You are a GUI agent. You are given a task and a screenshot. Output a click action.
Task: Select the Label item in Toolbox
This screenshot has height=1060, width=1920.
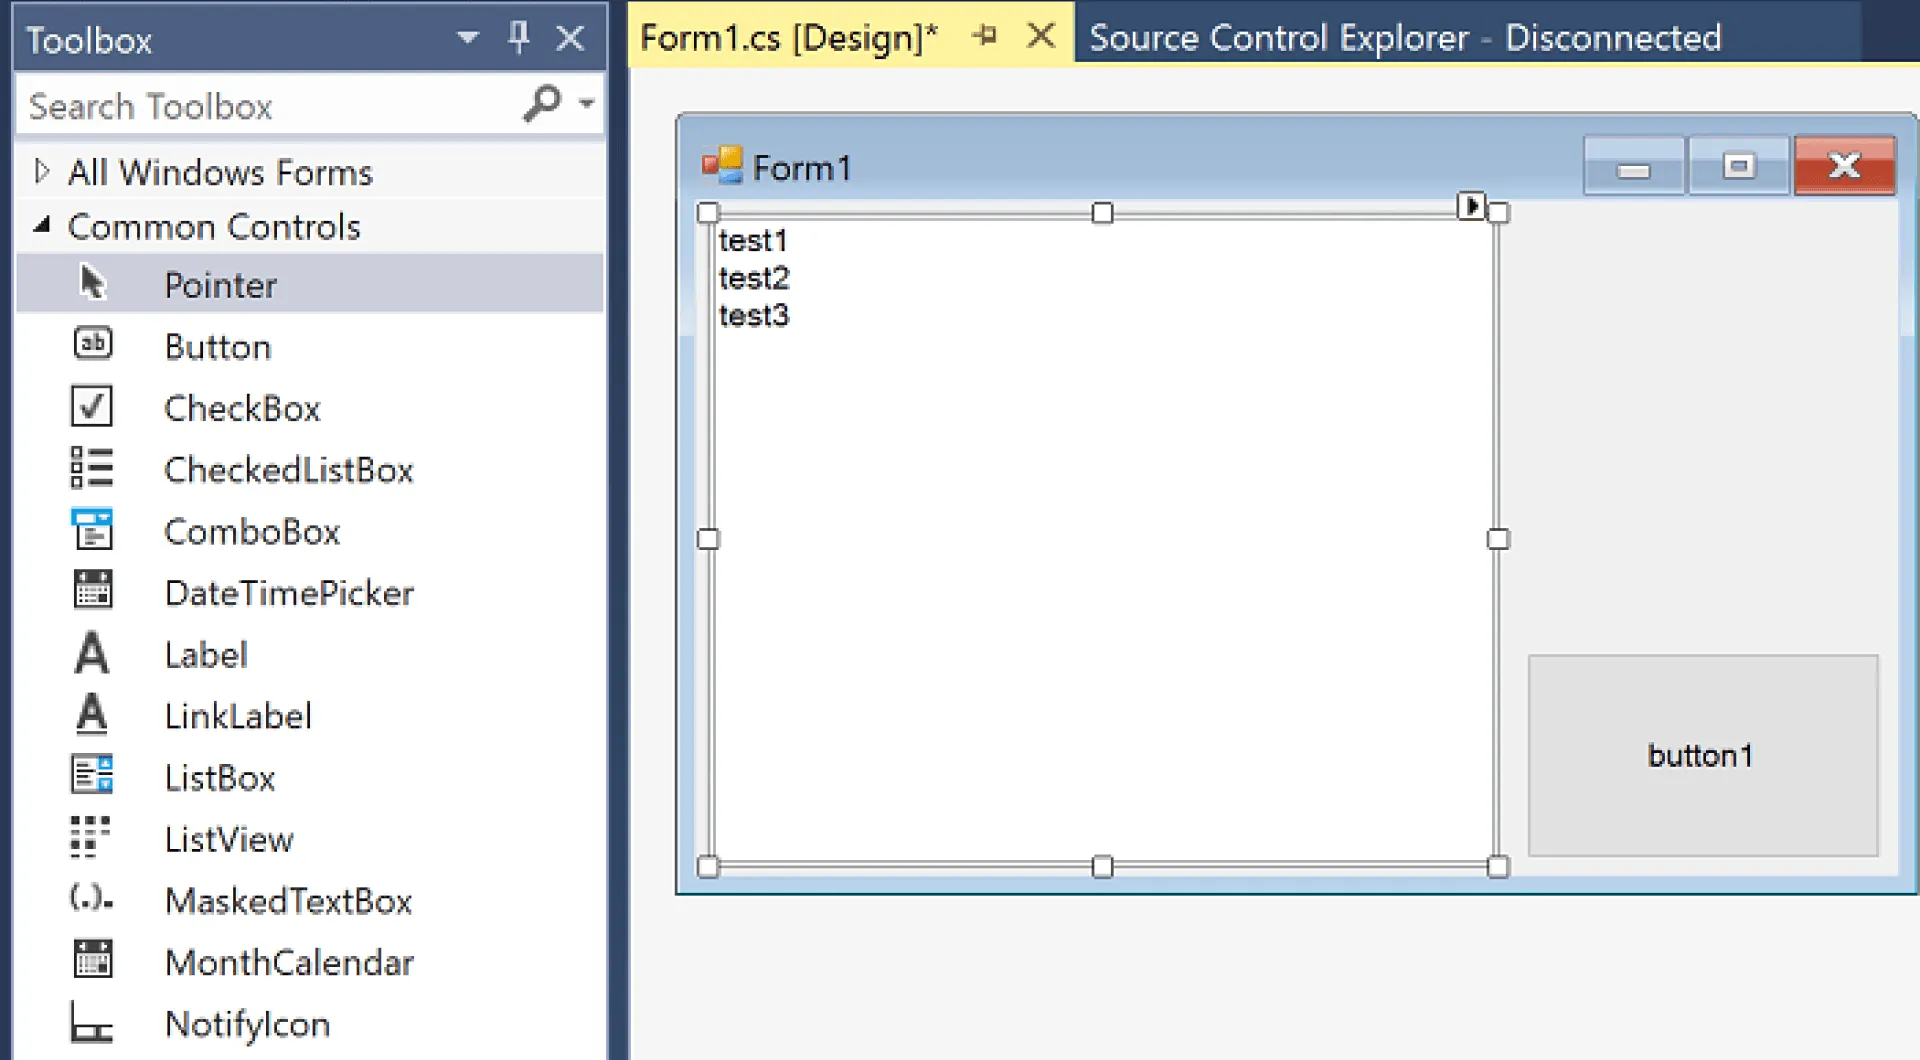click(206, 655)
